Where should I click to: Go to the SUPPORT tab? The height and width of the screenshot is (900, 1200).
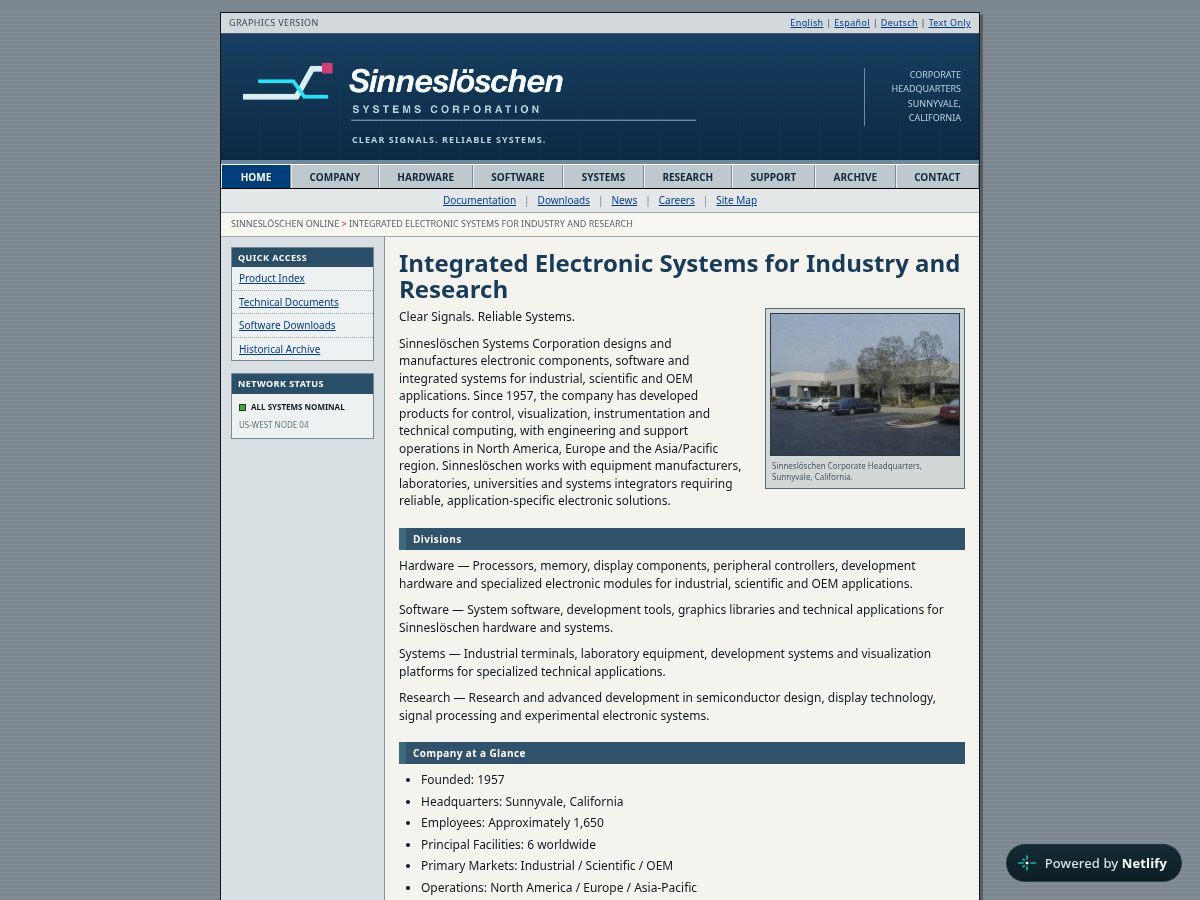coord(774,177)
